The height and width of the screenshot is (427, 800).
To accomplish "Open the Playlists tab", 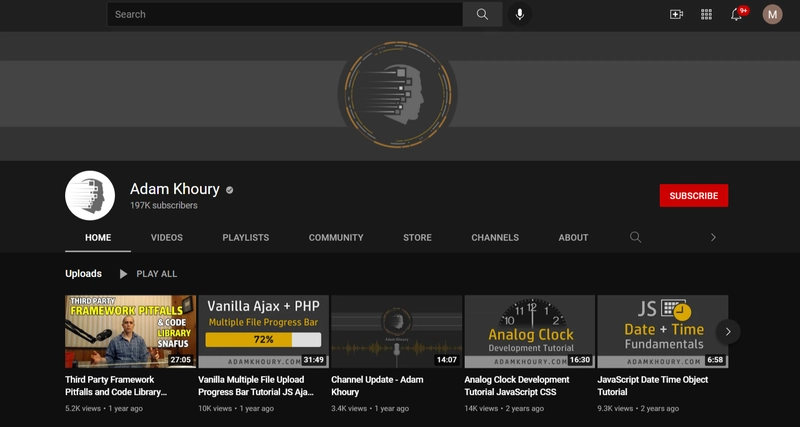I will (x=245, y=238).
